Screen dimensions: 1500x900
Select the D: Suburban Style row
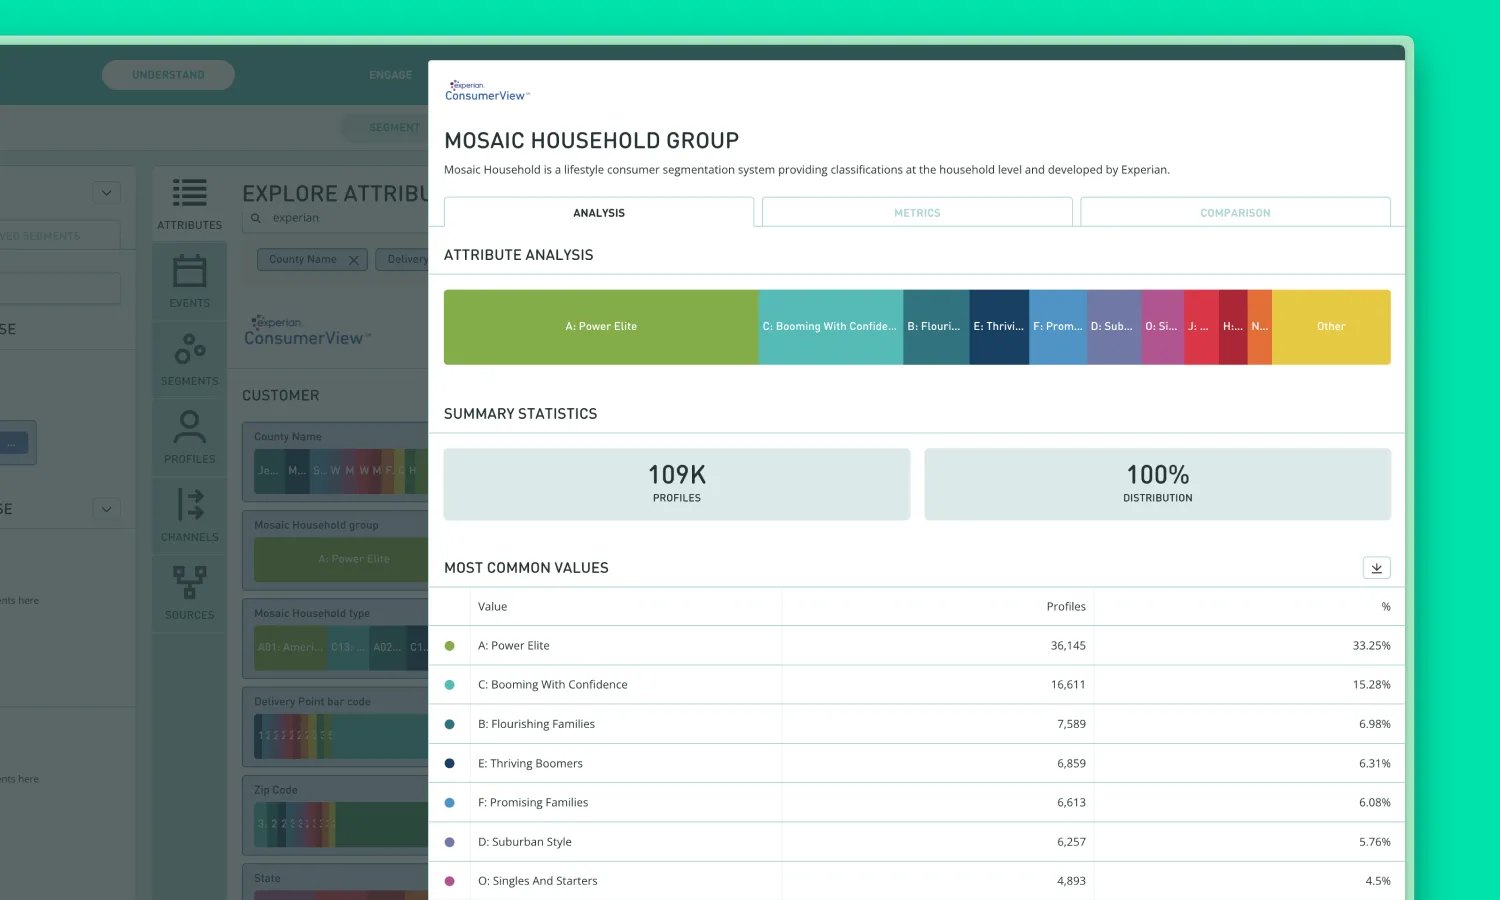tap(917, 842)
